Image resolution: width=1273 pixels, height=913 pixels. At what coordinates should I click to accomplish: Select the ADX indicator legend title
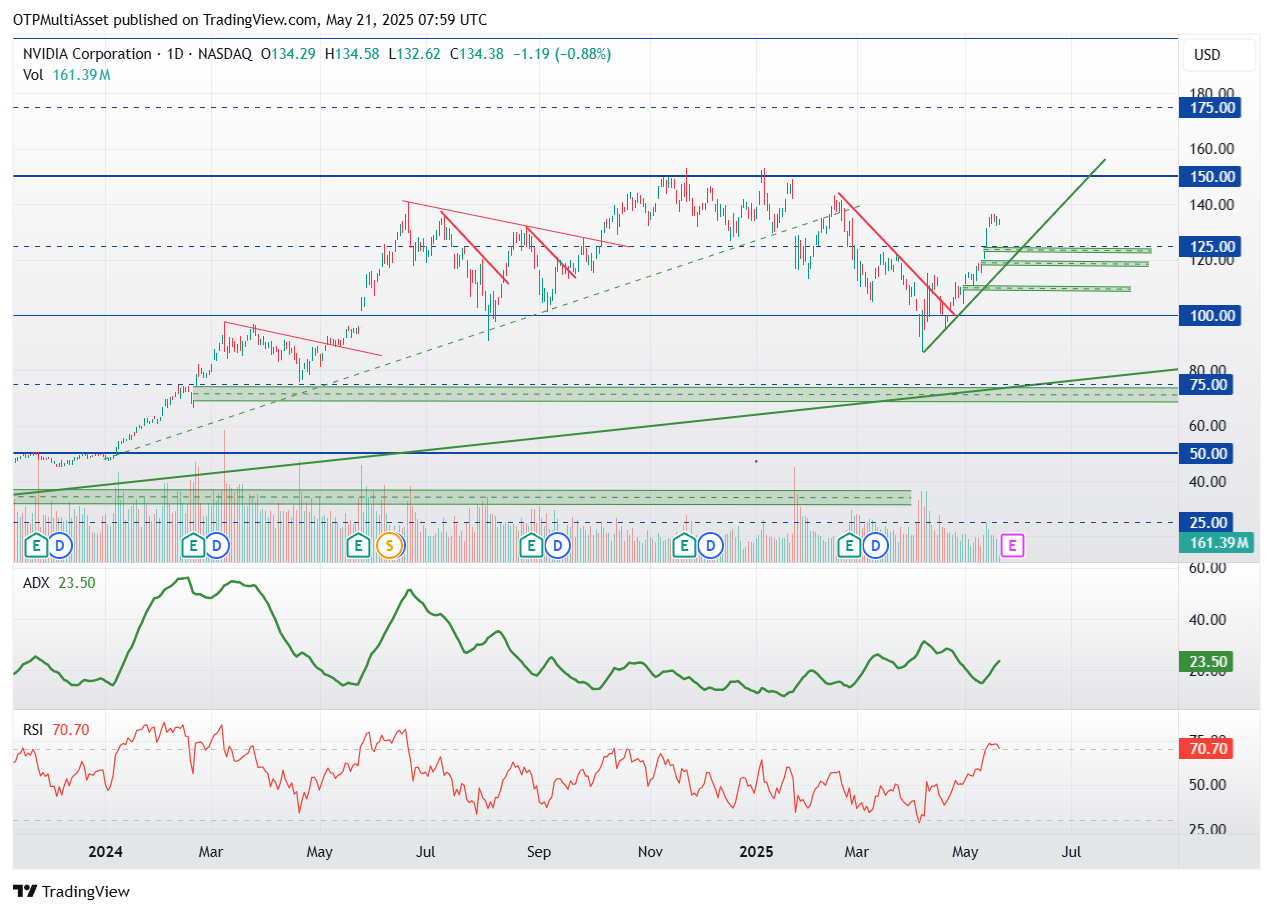pos(38,583)
